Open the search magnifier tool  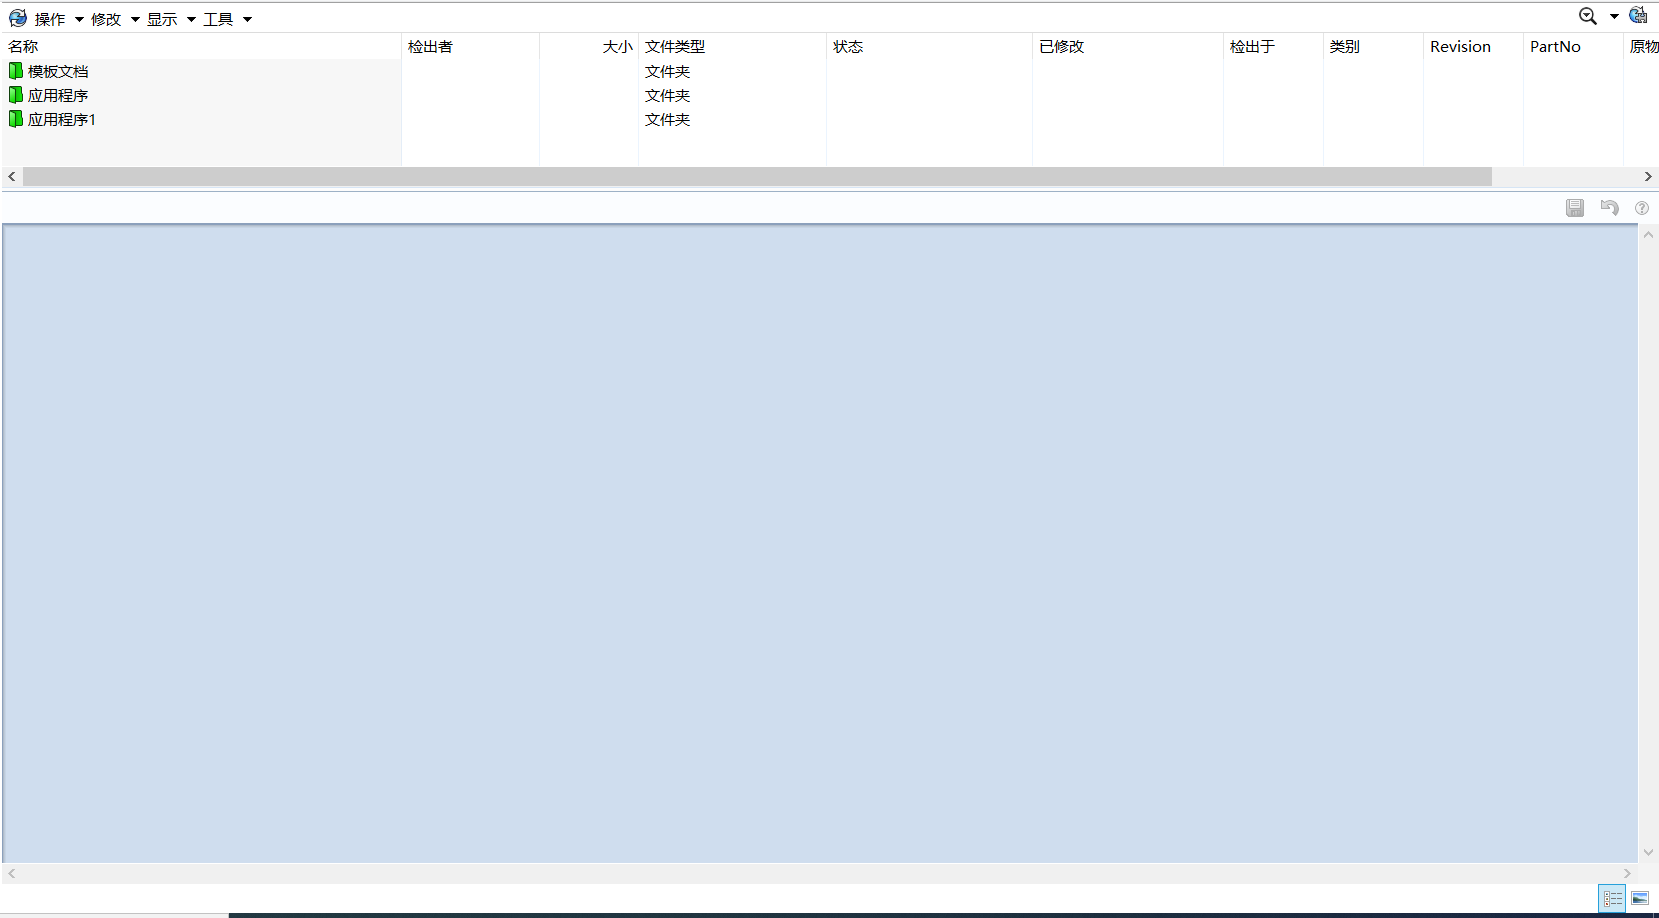[x=1587, y=16]
